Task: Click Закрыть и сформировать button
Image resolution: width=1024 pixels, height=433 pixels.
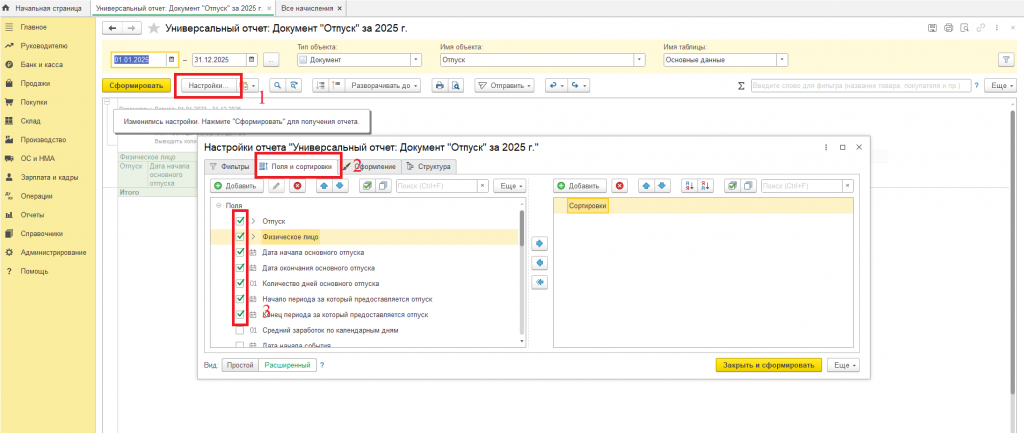Action: click(x=768, y=365)
